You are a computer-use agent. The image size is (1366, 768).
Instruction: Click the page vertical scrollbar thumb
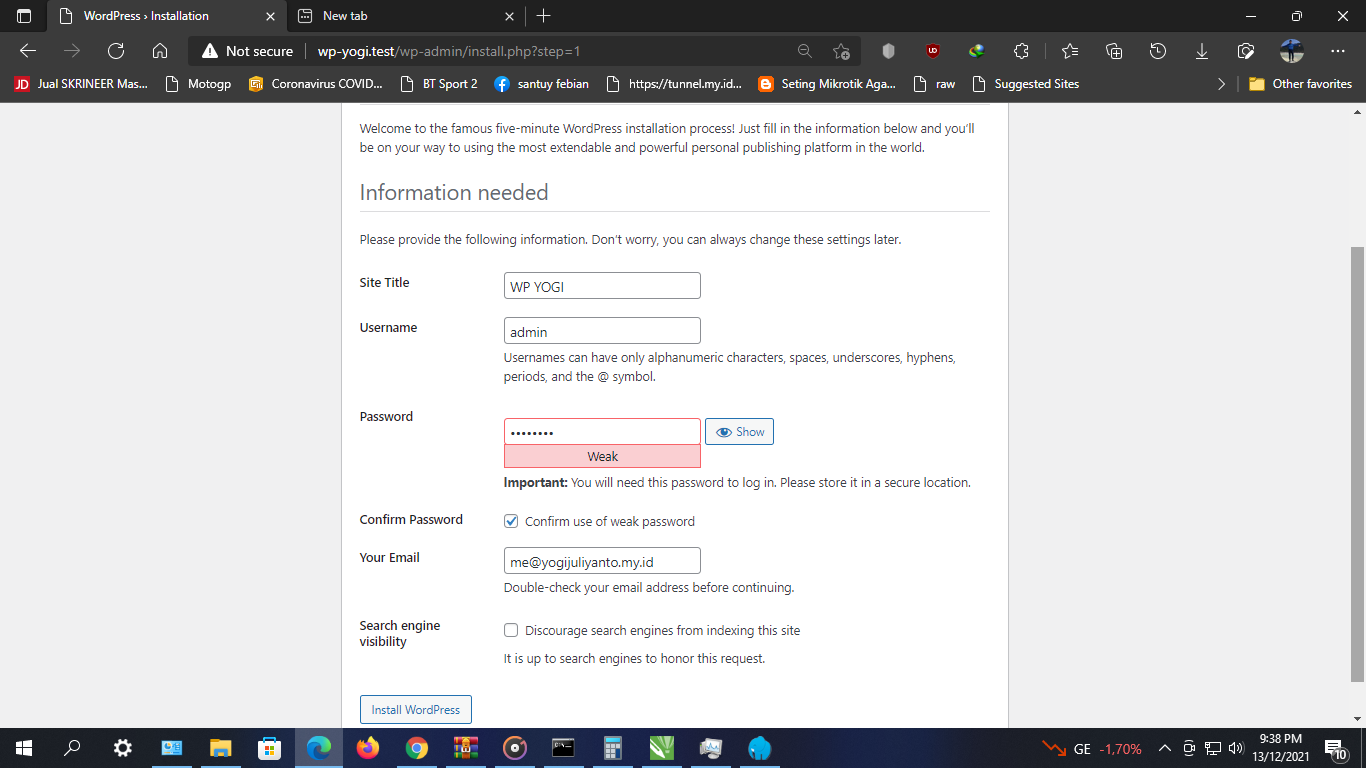click(x=1357, y=464)
